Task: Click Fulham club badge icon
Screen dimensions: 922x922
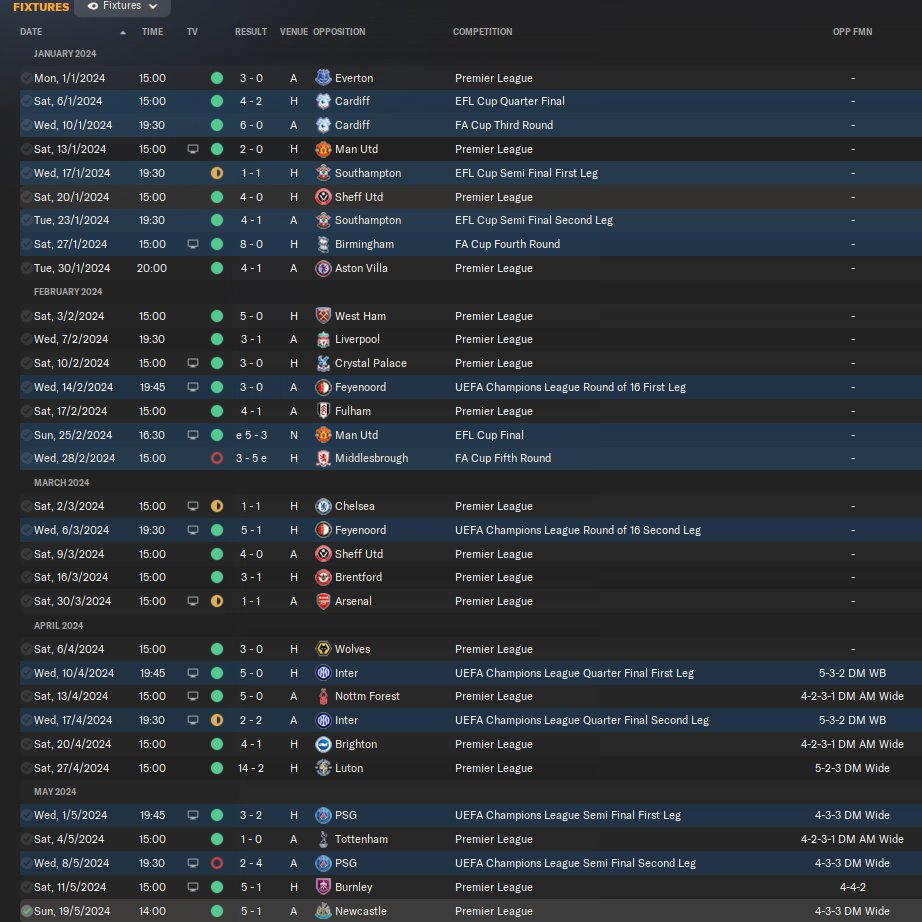Action: pos(323,411)
